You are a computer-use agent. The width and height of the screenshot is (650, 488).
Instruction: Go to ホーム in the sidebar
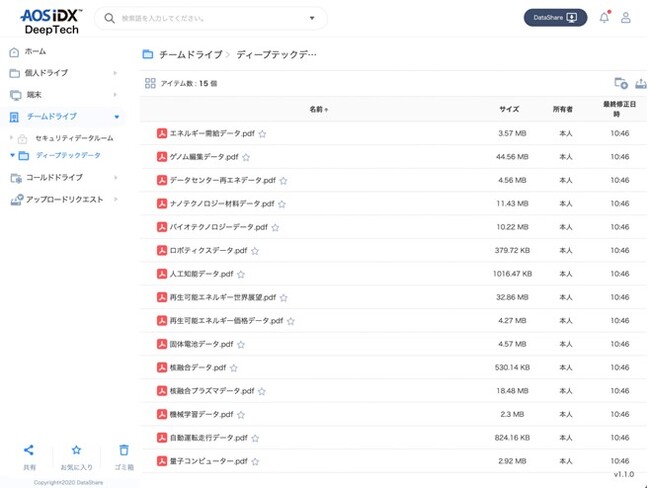click(x=35, y=51)
